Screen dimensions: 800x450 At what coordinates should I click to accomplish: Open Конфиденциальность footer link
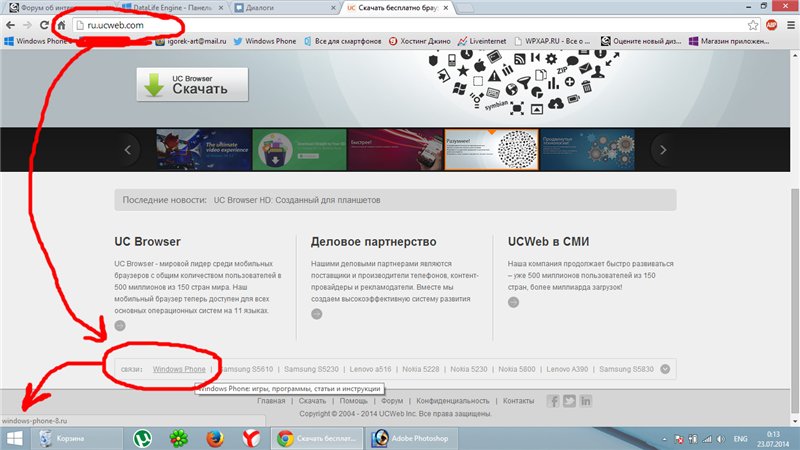(453, 401)
